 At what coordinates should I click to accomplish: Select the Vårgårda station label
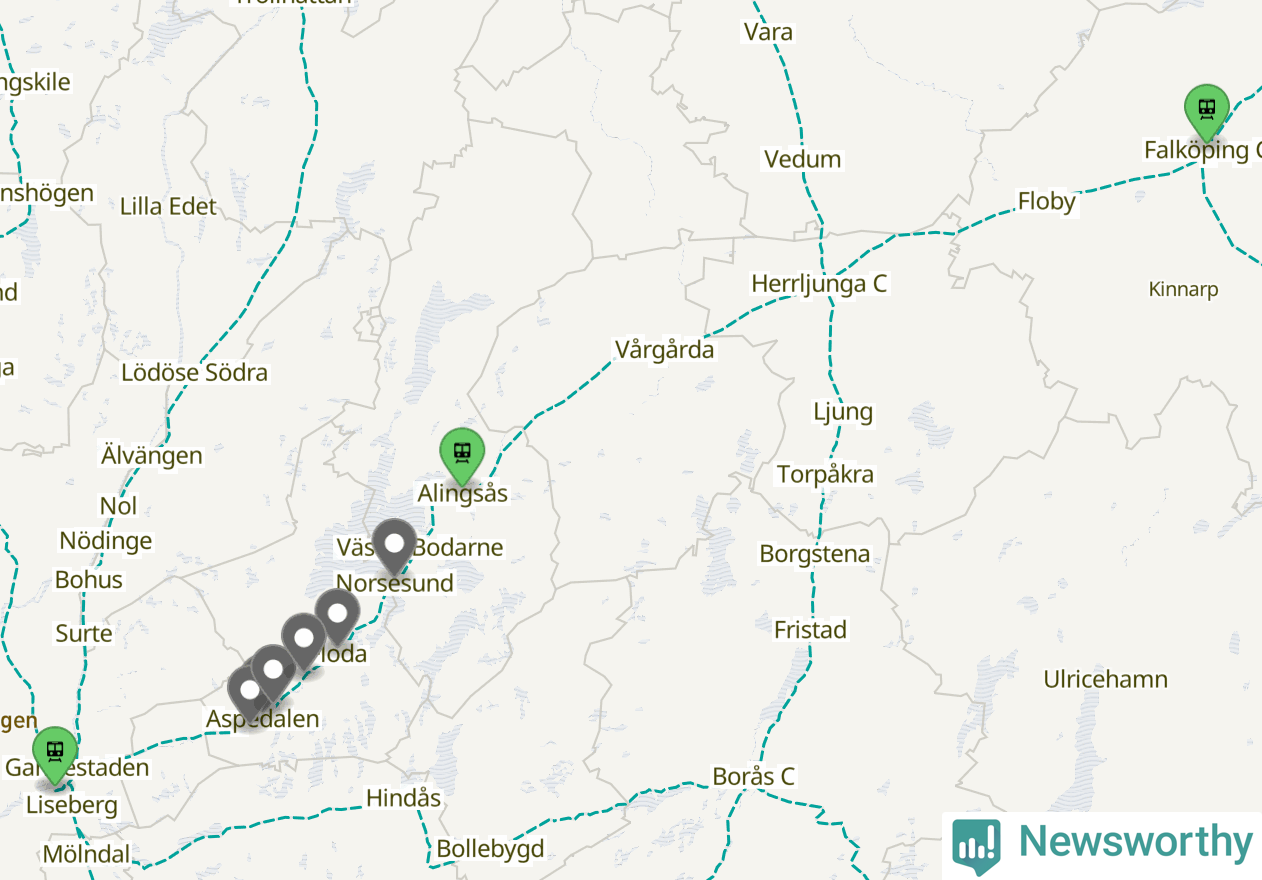tap(665, 350)
